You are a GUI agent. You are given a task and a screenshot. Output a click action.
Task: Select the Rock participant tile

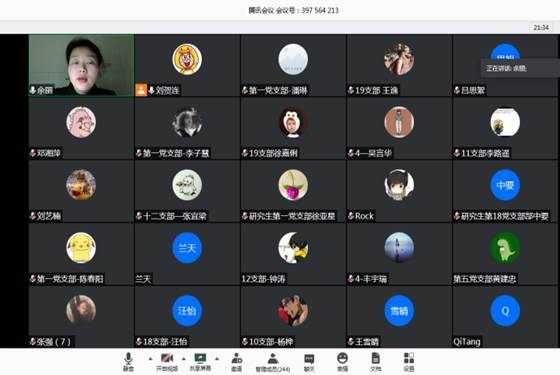[399, 191]
